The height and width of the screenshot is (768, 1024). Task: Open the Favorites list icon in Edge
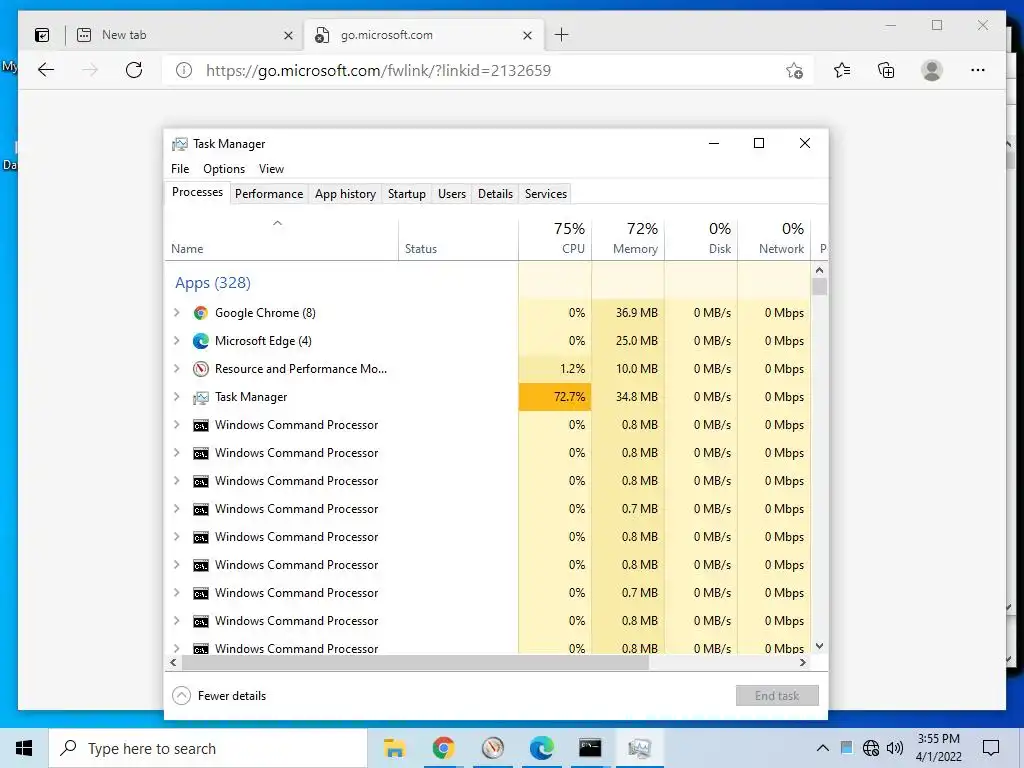pos(842,70)
